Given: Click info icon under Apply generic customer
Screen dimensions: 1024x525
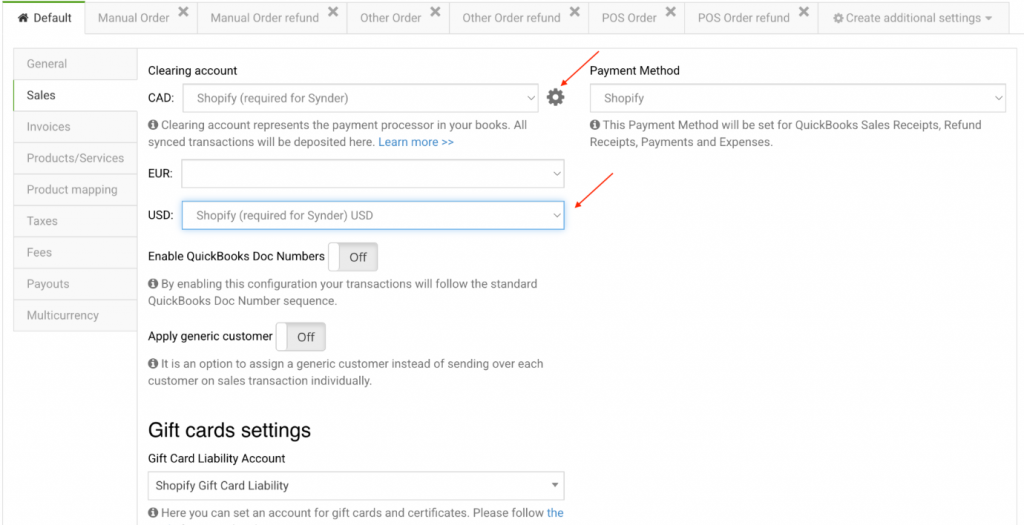Looking at the screenshot, I should click(x=153, y=364).
